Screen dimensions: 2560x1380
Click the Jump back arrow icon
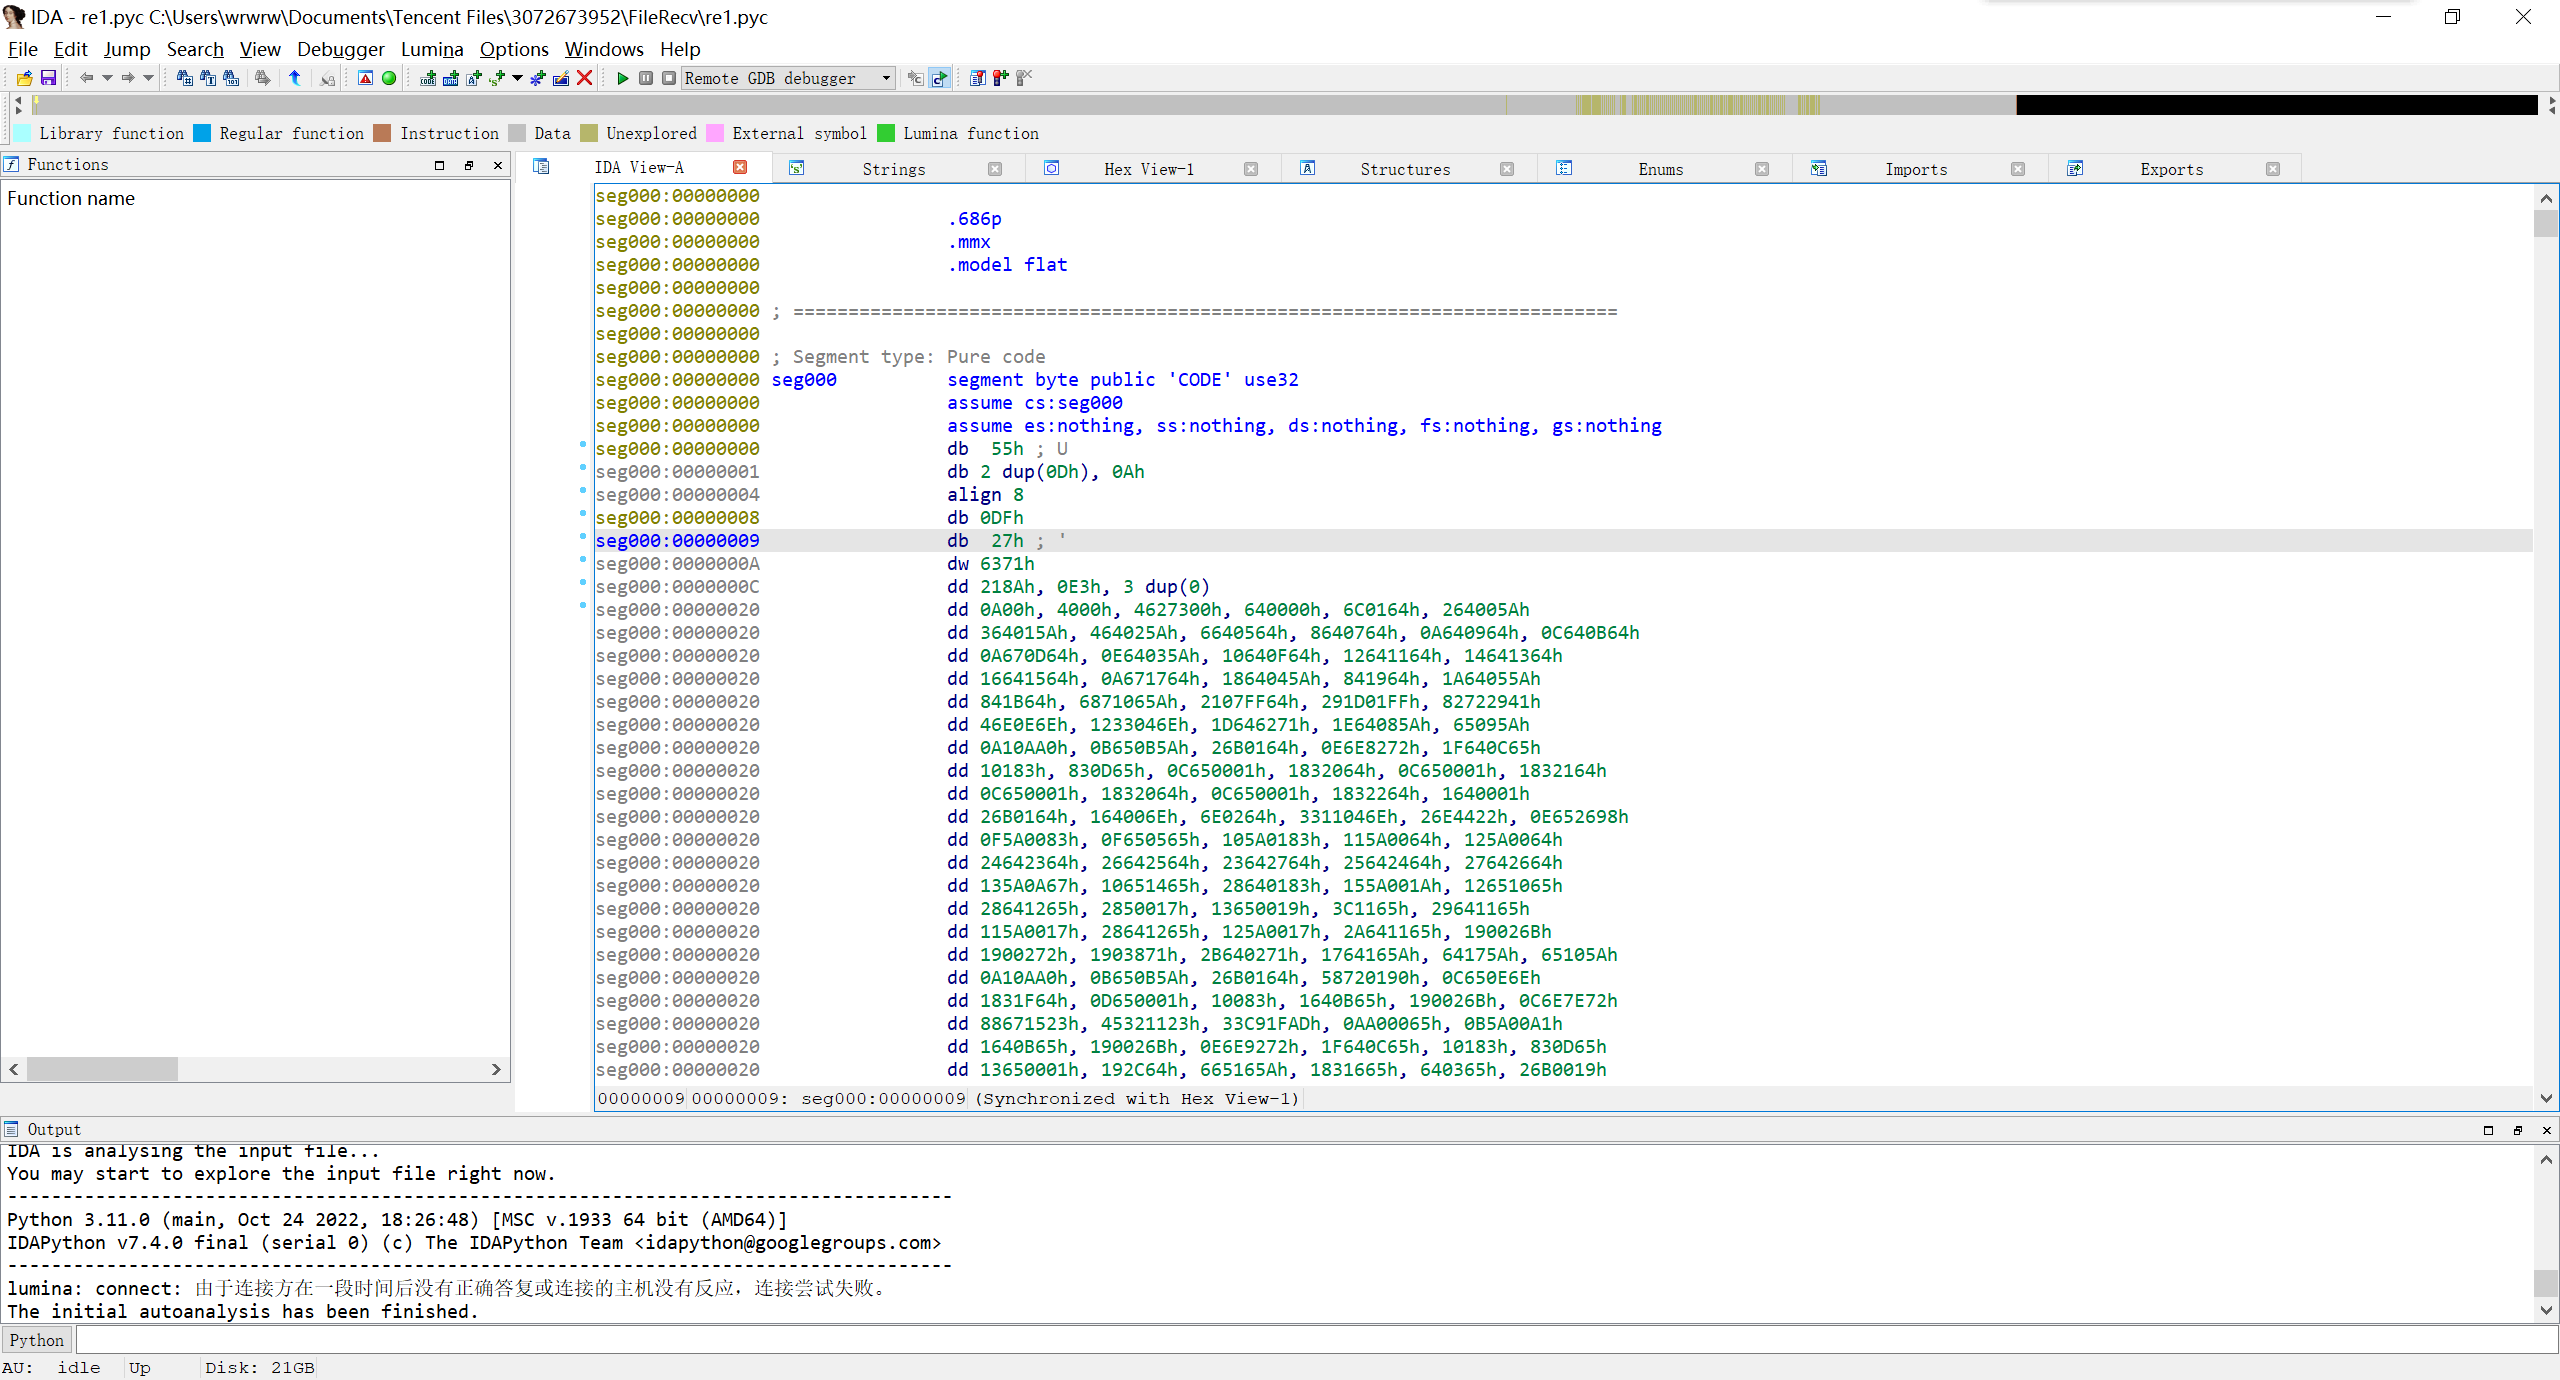(x=86, y=78)
